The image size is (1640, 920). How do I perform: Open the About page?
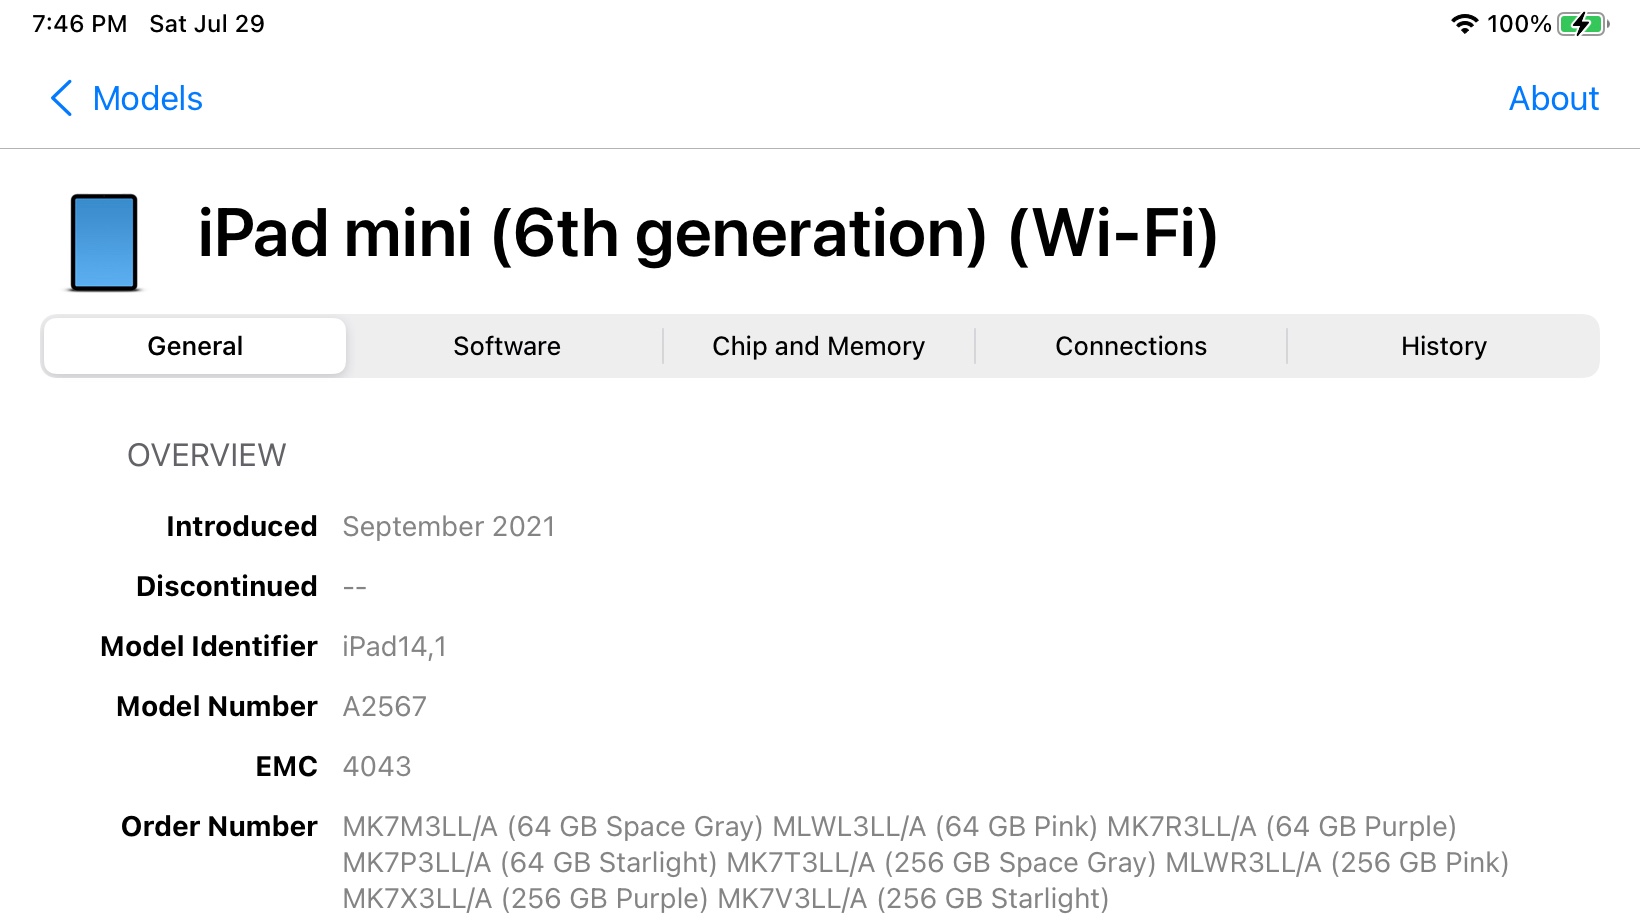(x=1553, y=98)
